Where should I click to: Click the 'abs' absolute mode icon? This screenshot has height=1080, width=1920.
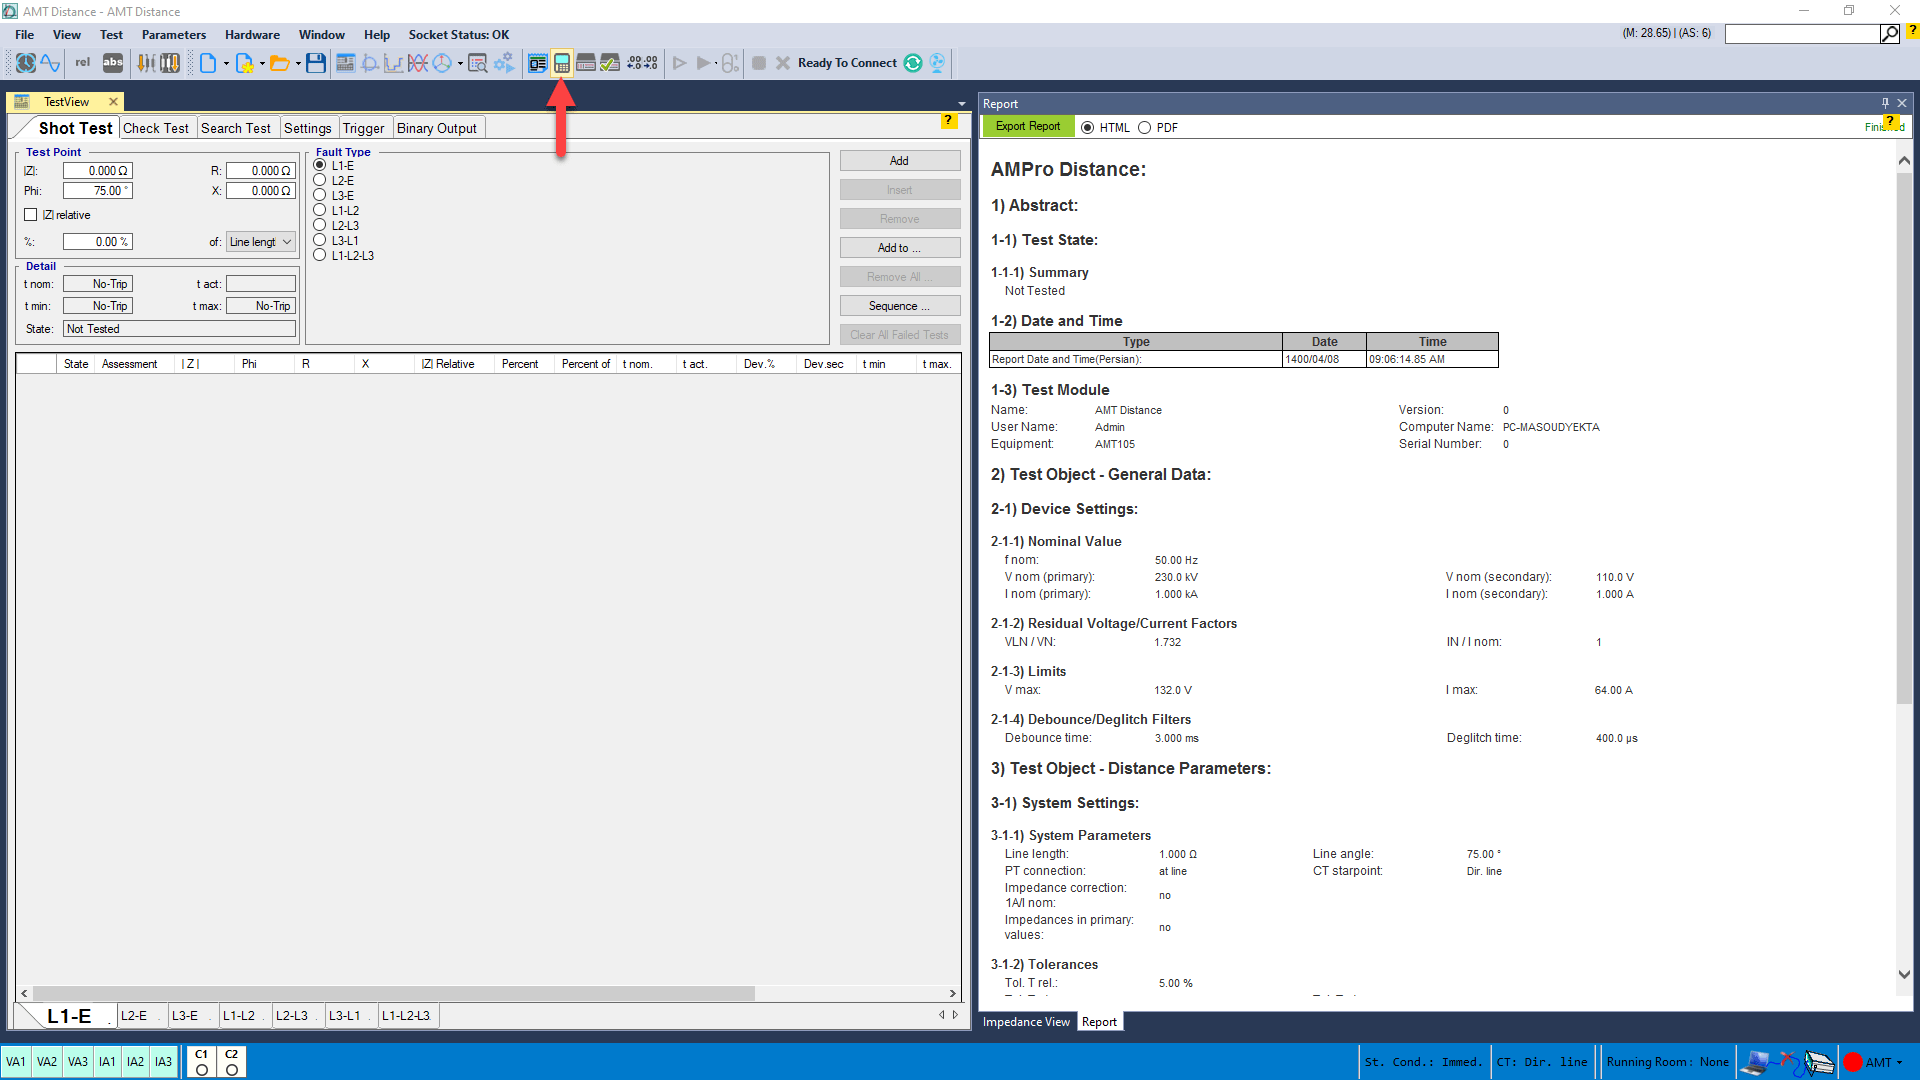(113, 63)
